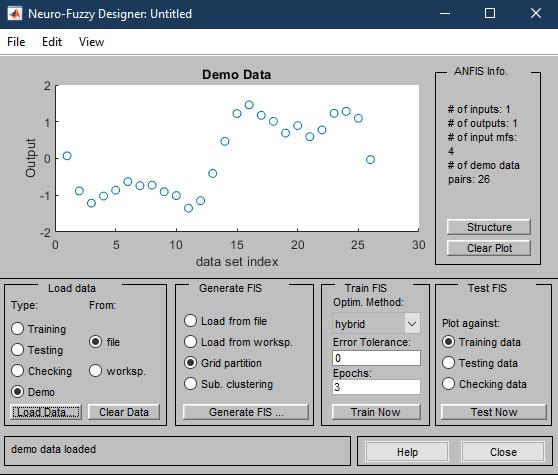Minimize the Neuro-Fuzzy Designer window

pos(445,14)
